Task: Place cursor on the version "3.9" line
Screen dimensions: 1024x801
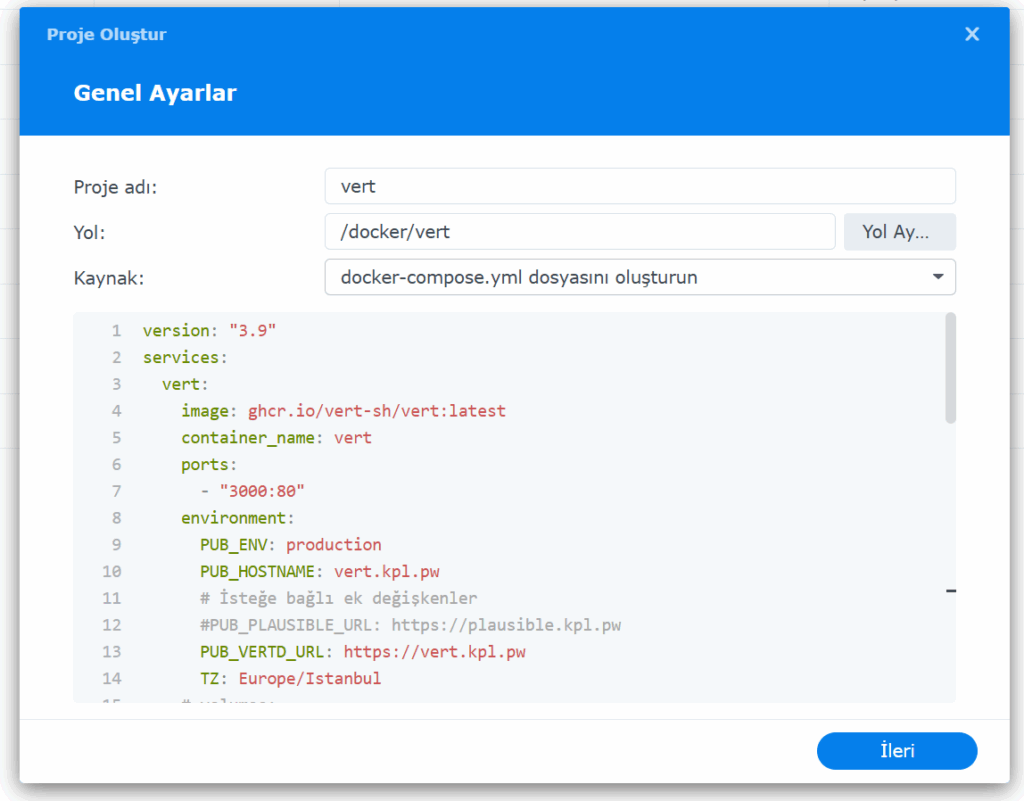Action: pos(209,331)
